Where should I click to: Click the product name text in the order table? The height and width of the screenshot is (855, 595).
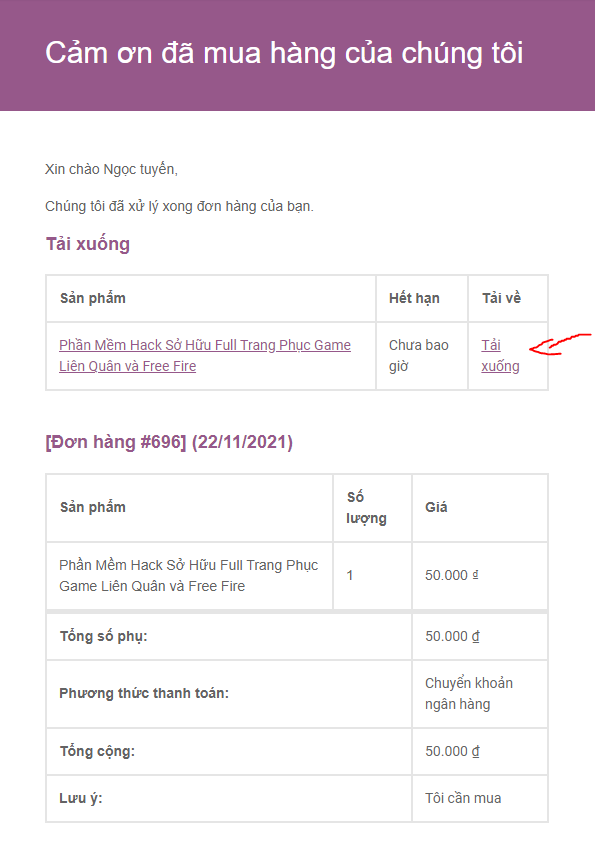(189, 575)
